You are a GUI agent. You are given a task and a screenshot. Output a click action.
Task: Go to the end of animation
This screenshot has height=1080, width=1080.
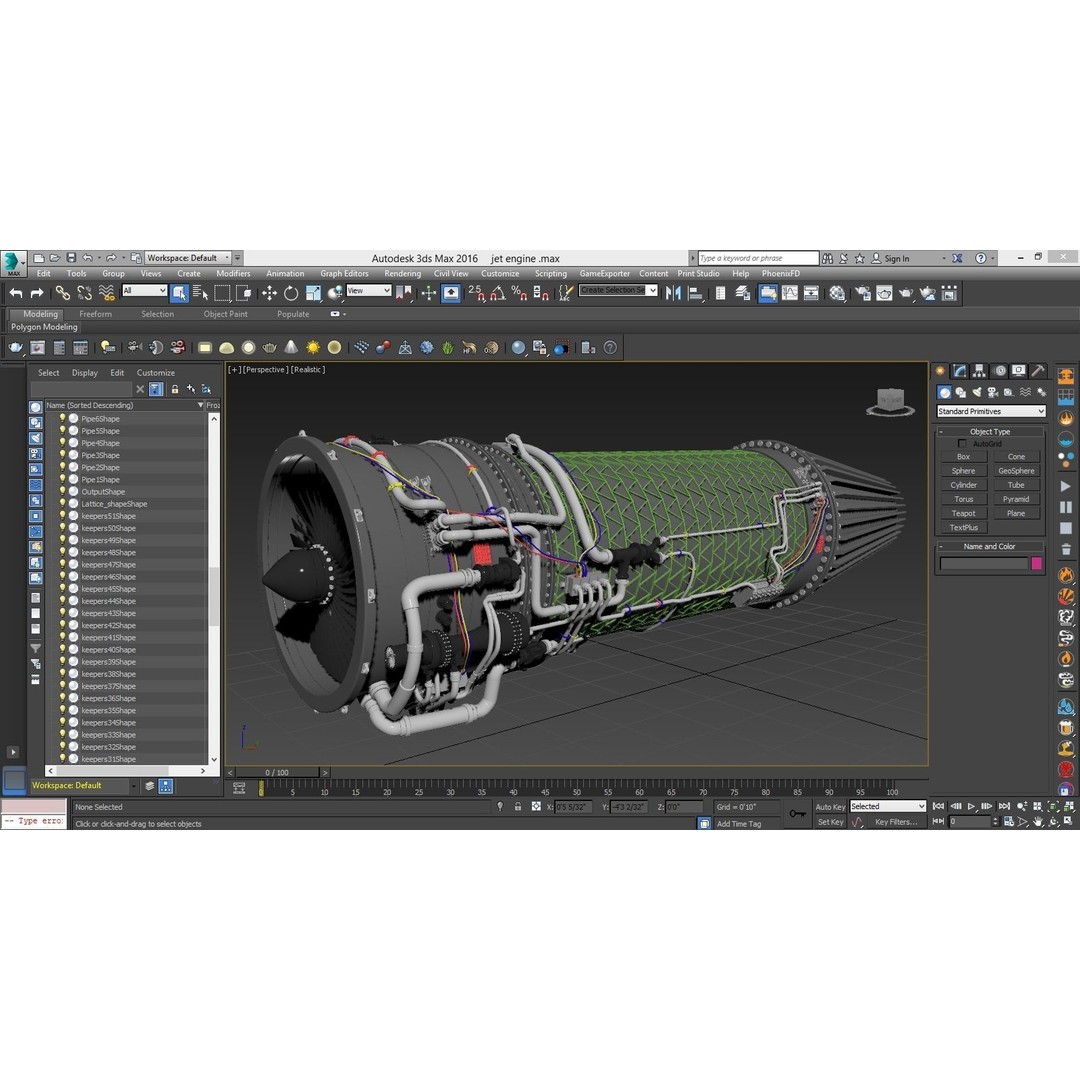coord(1004,806)
